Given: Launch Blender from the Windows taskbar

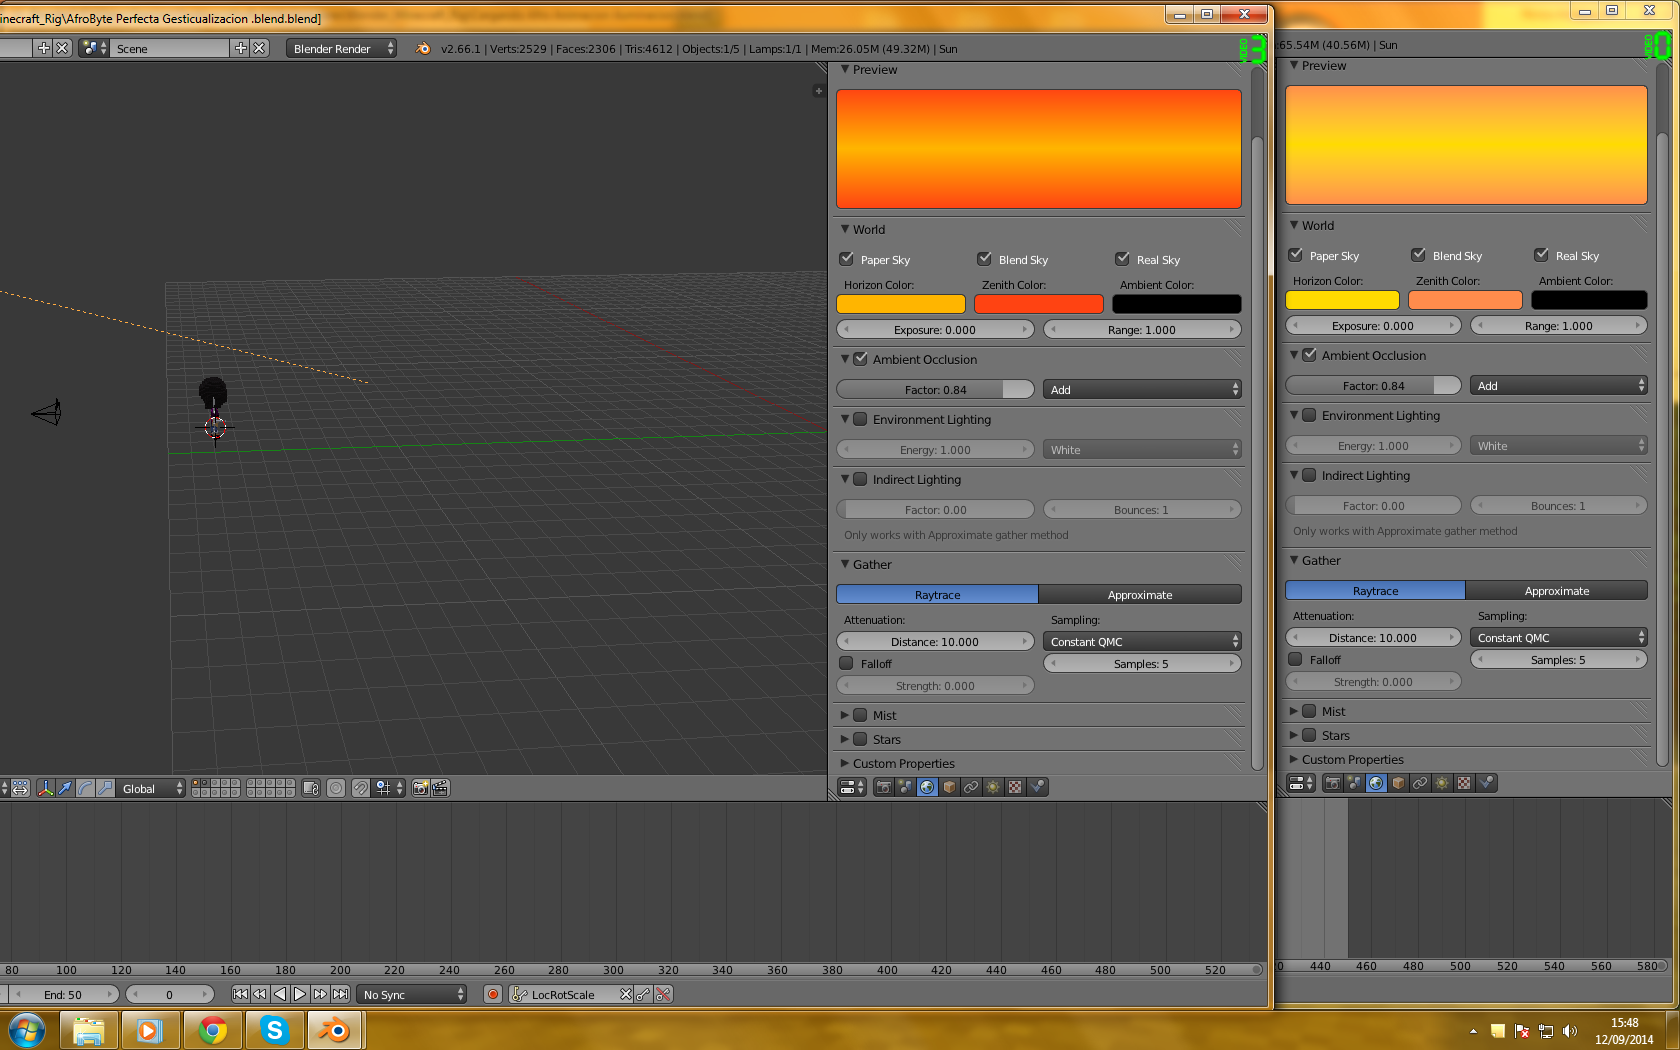Looking at the screenshot, I should click(x=335, y=1030).
